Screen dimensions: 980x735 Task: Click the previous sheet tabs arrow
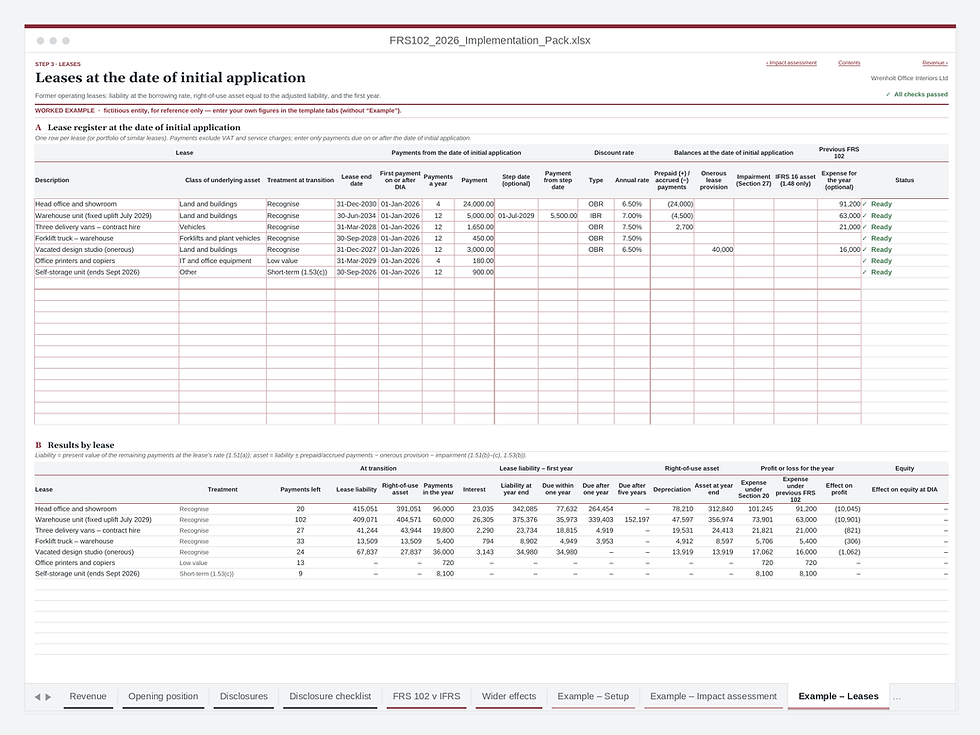[38, 696]
